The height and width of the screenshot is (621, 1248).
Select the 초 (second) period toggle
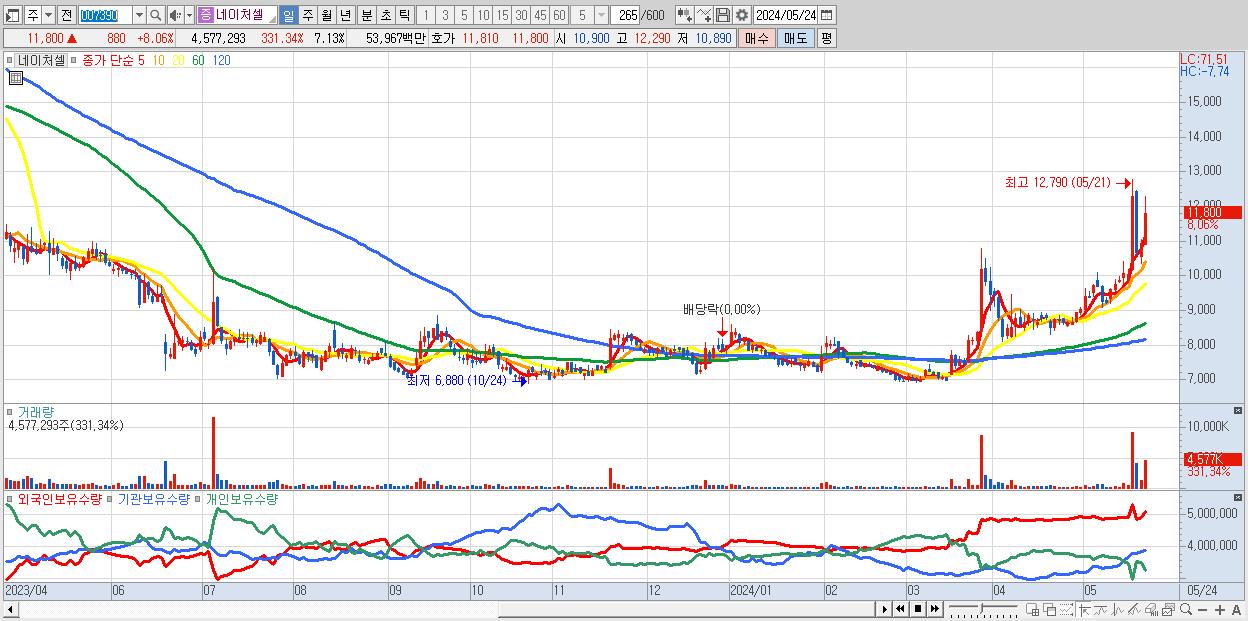point(385,15)
